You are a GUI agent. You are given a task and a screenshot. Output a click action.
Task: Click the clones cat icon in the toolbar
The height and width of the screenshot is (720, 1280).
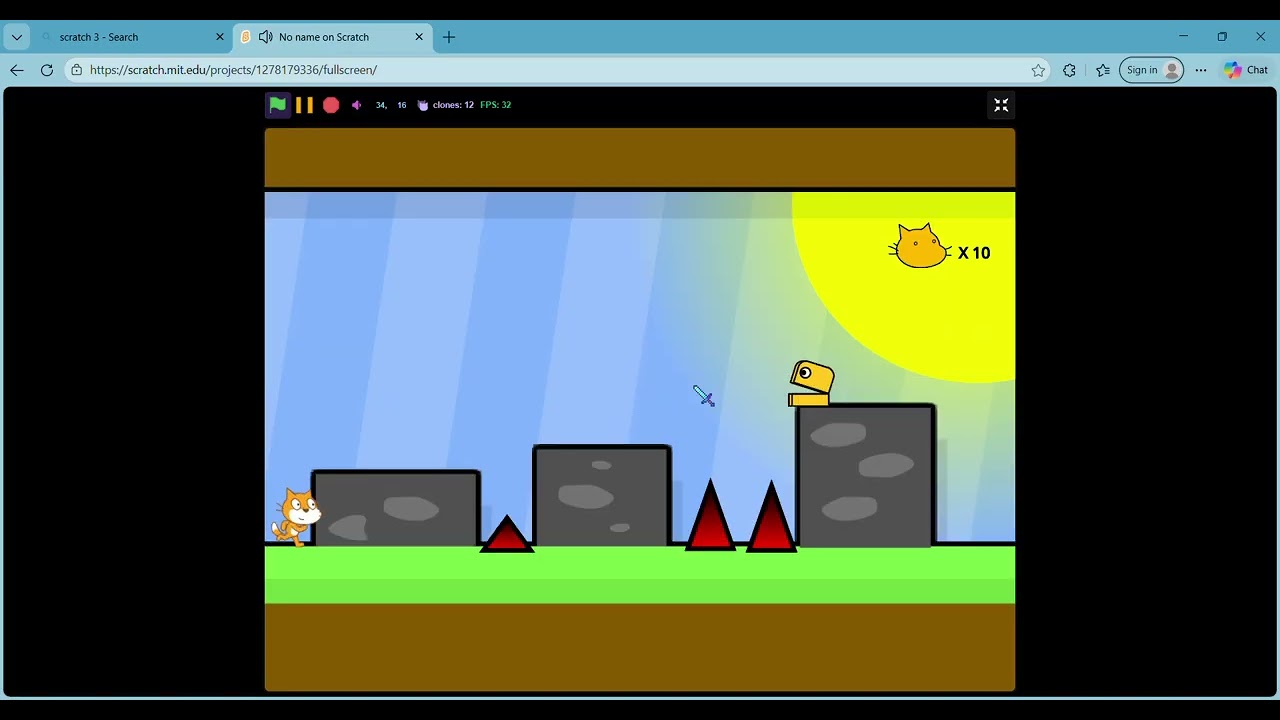422,105
